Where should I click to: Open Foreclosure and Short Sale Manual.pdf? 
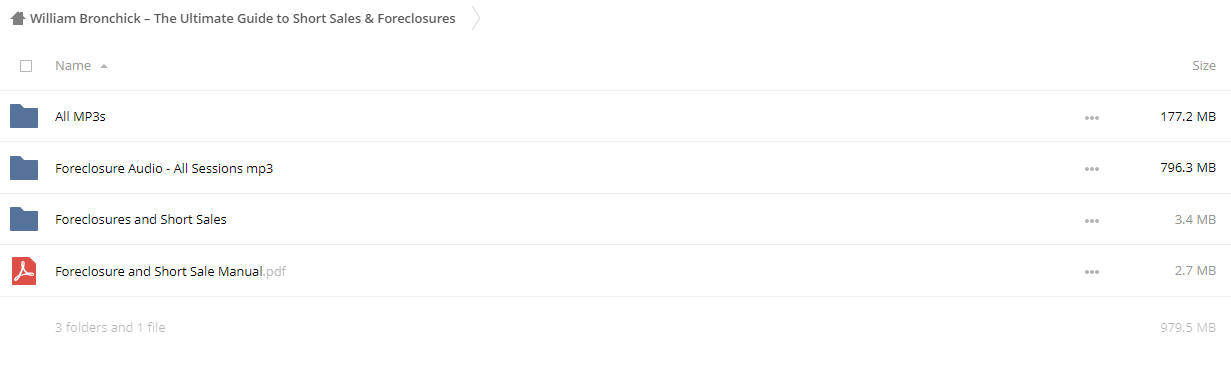[171, 271]
